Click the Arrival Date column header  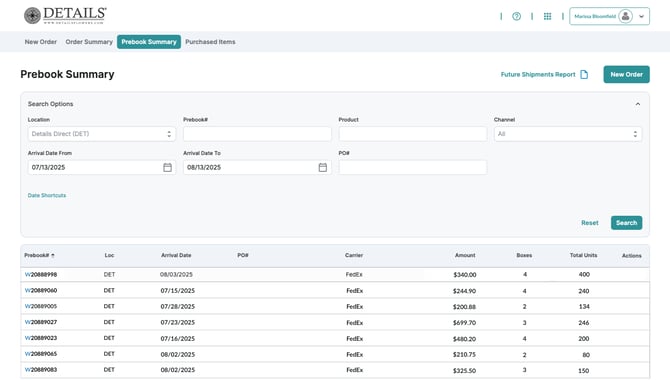pyautogui.click(x=176, y=255)
